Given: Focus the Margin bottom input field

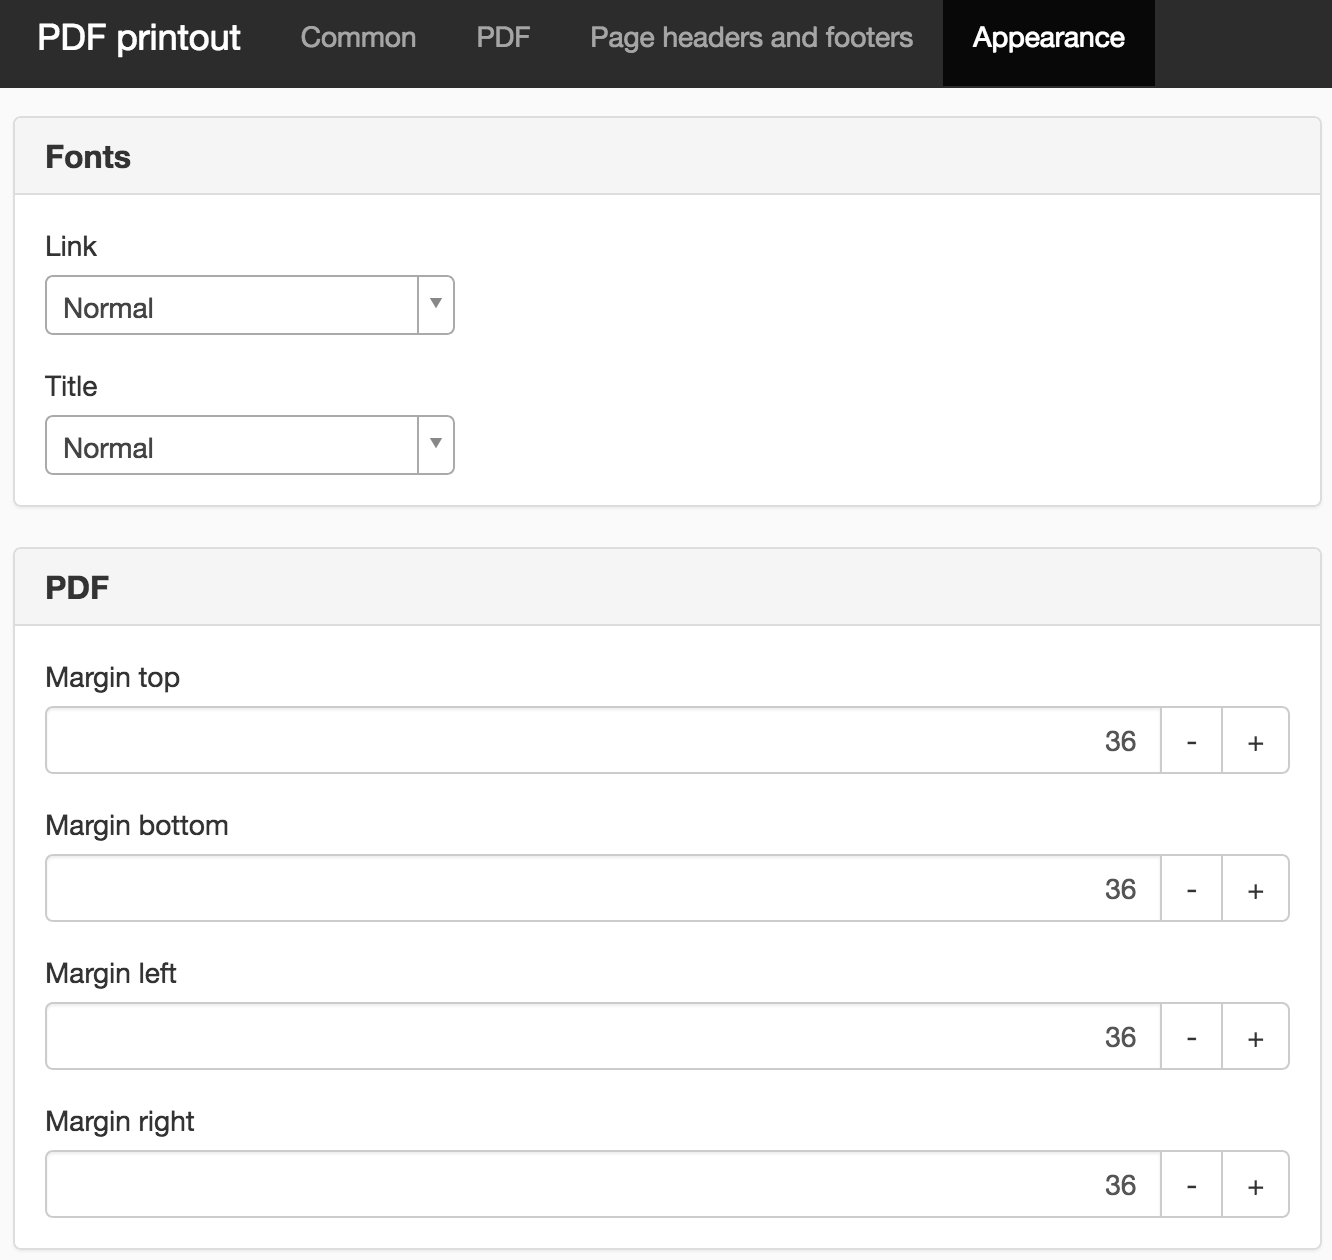Looking at the screenshot, I should coord(603,889).
